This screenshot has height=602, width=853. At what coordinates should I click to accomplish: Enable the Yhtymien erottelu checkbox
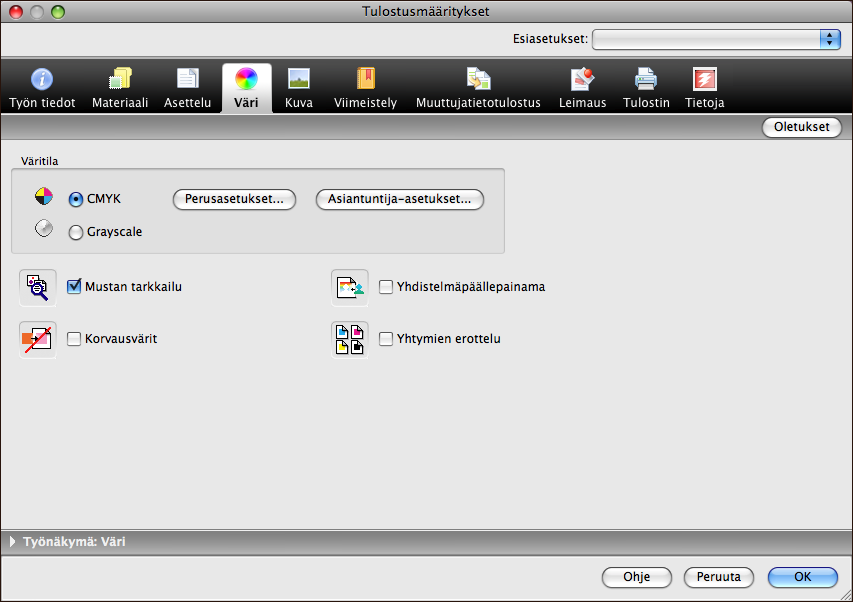(386, 339)
